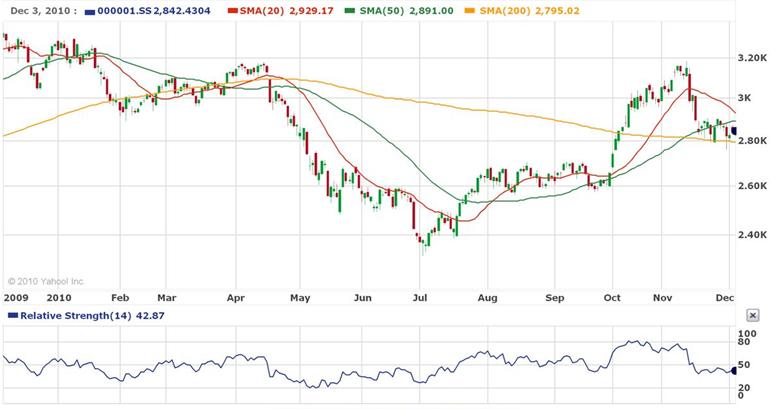Click the 2009 label on time axis
The width and height of the screenshot is (778, 409).
click(x=16, y=297)
